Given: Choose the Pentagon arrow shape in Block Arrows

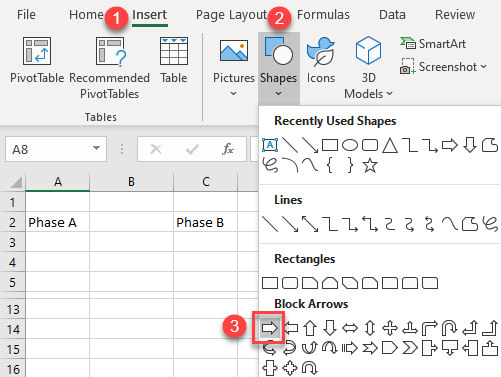Looking at the screenshot, I should pos(390,348).
